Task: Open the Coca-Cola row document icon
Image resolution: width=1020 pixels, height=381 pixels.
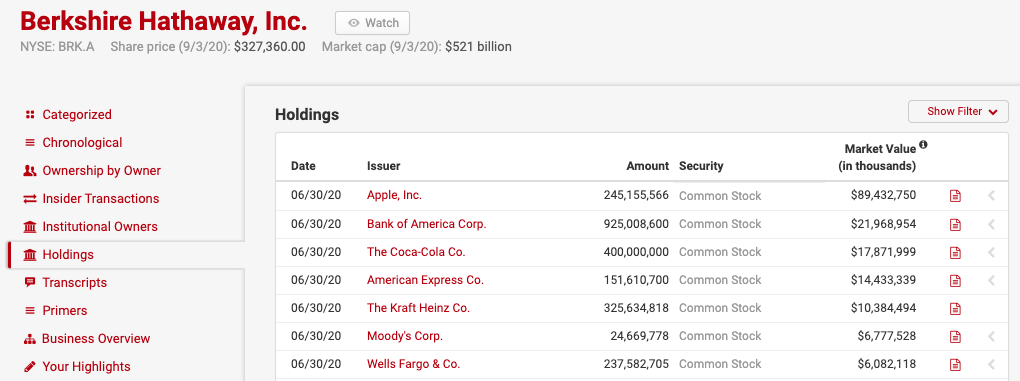Action: click(x=955, y=252)
